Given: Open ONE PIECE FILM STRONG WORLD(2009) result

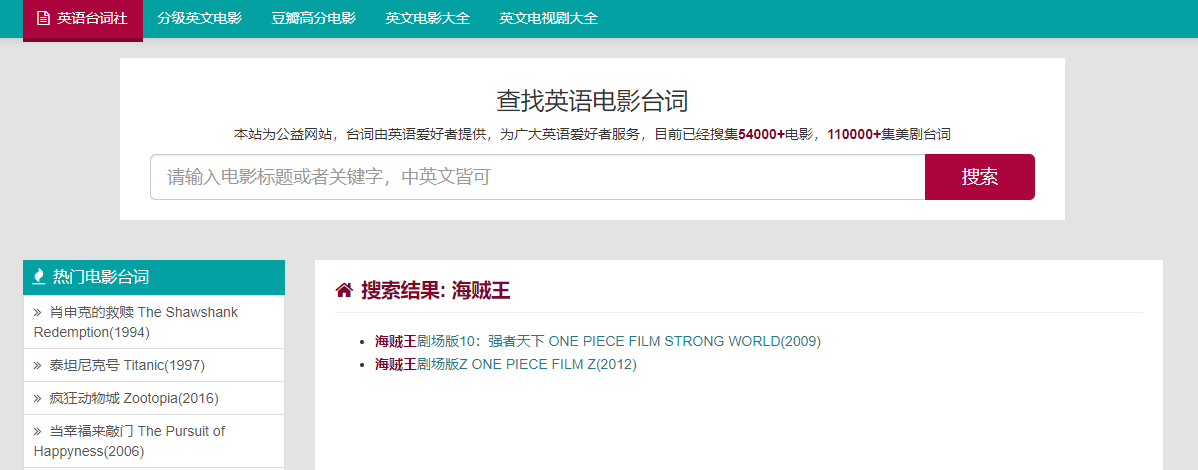Looking at the screenshot, I should pyautogui.click(x=597, y=341).
